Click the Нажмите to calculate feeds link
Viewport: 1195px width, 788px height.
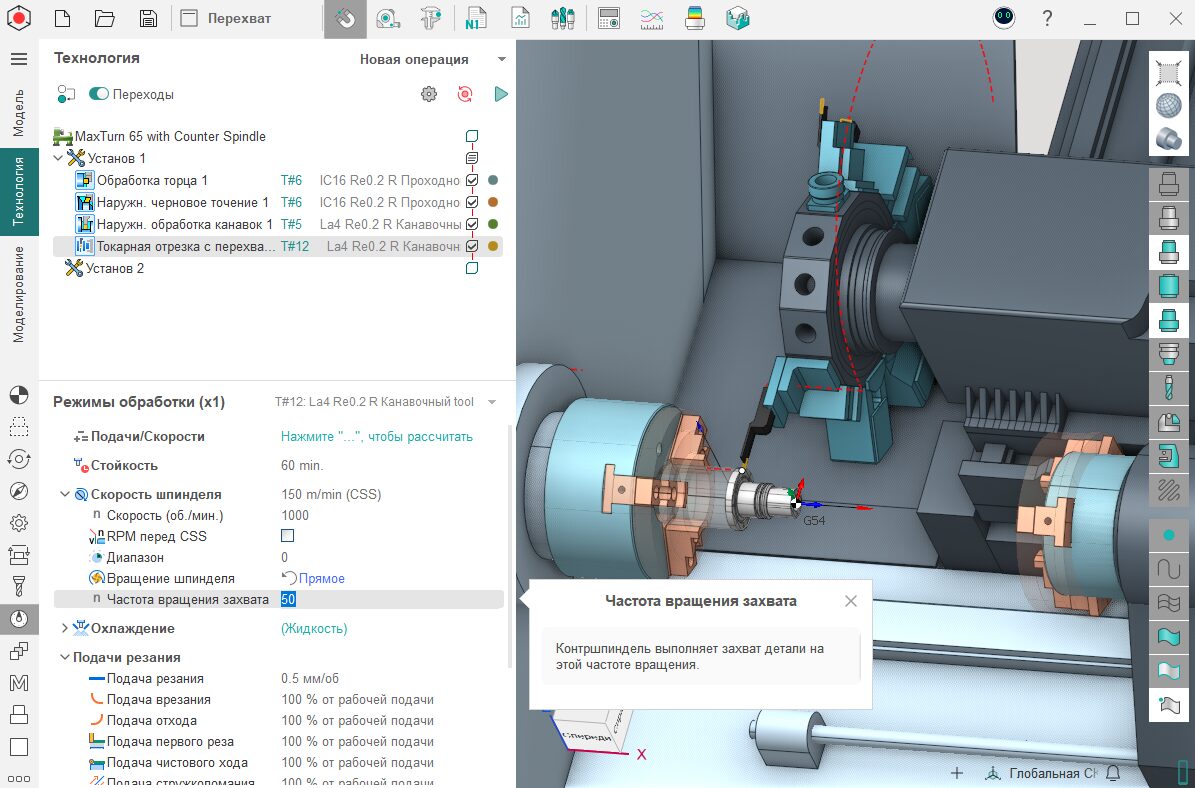click(376, 436)
